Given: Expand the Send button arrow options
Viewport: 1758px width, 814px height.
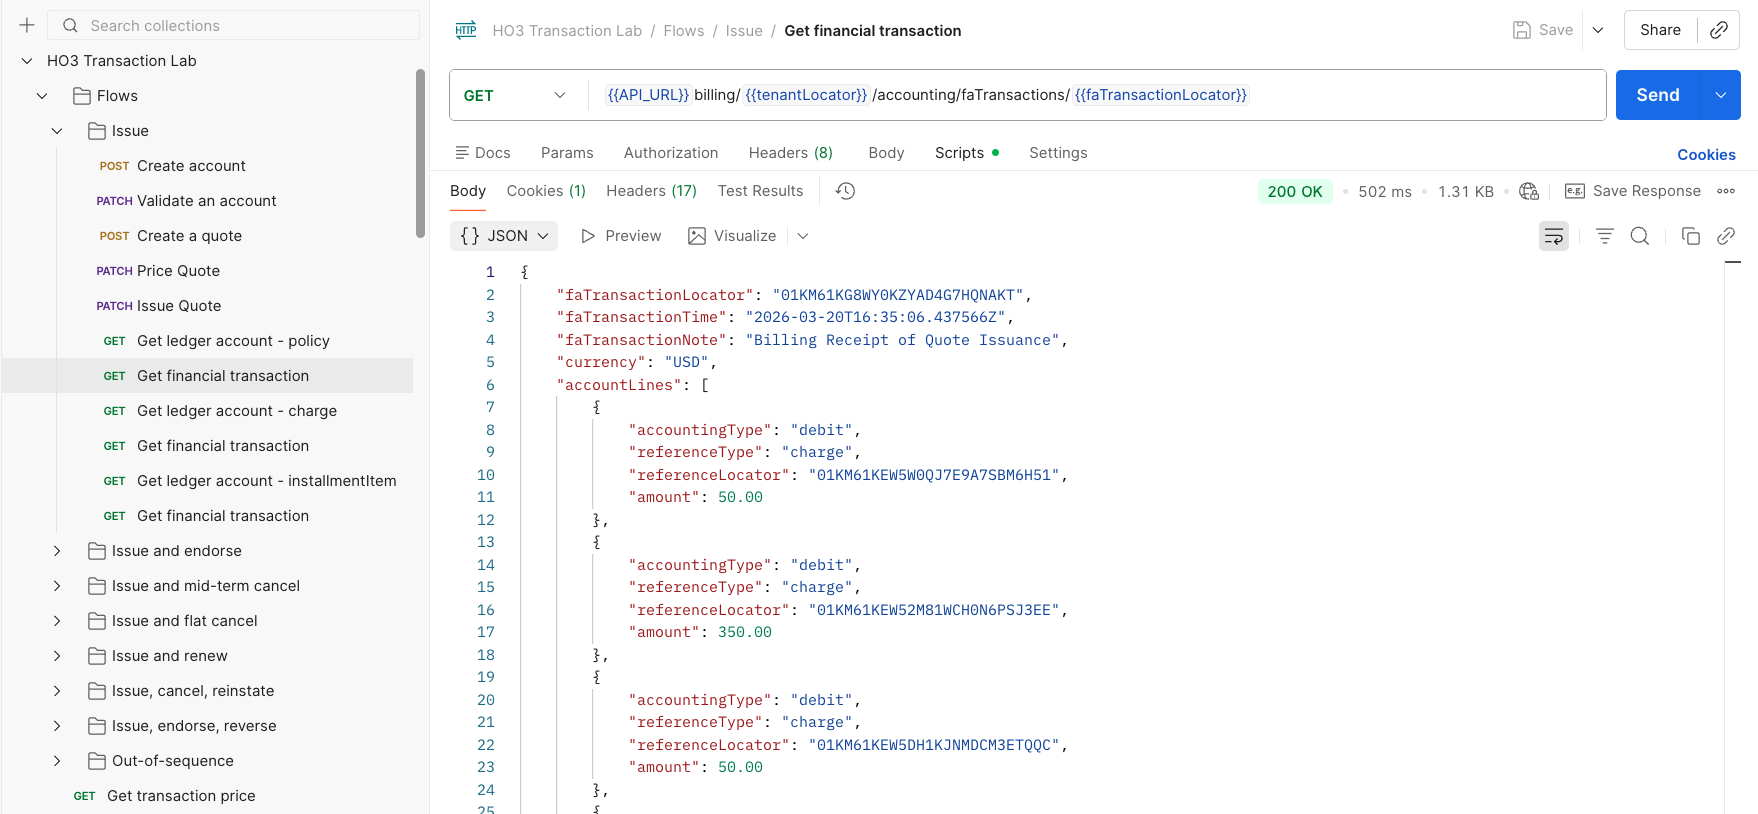Looking at the screenshot, I should (x=1721, y=95).
